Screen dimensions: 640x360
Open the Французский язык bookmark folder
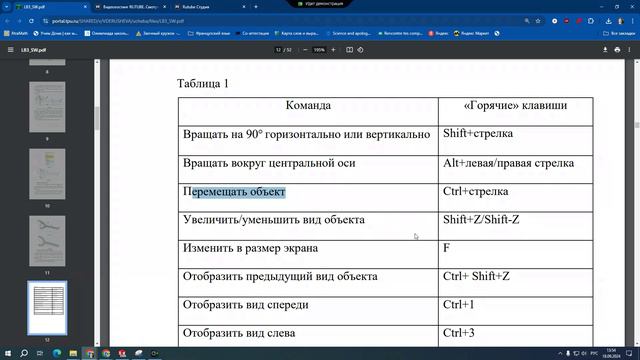[x=209, y=33]
